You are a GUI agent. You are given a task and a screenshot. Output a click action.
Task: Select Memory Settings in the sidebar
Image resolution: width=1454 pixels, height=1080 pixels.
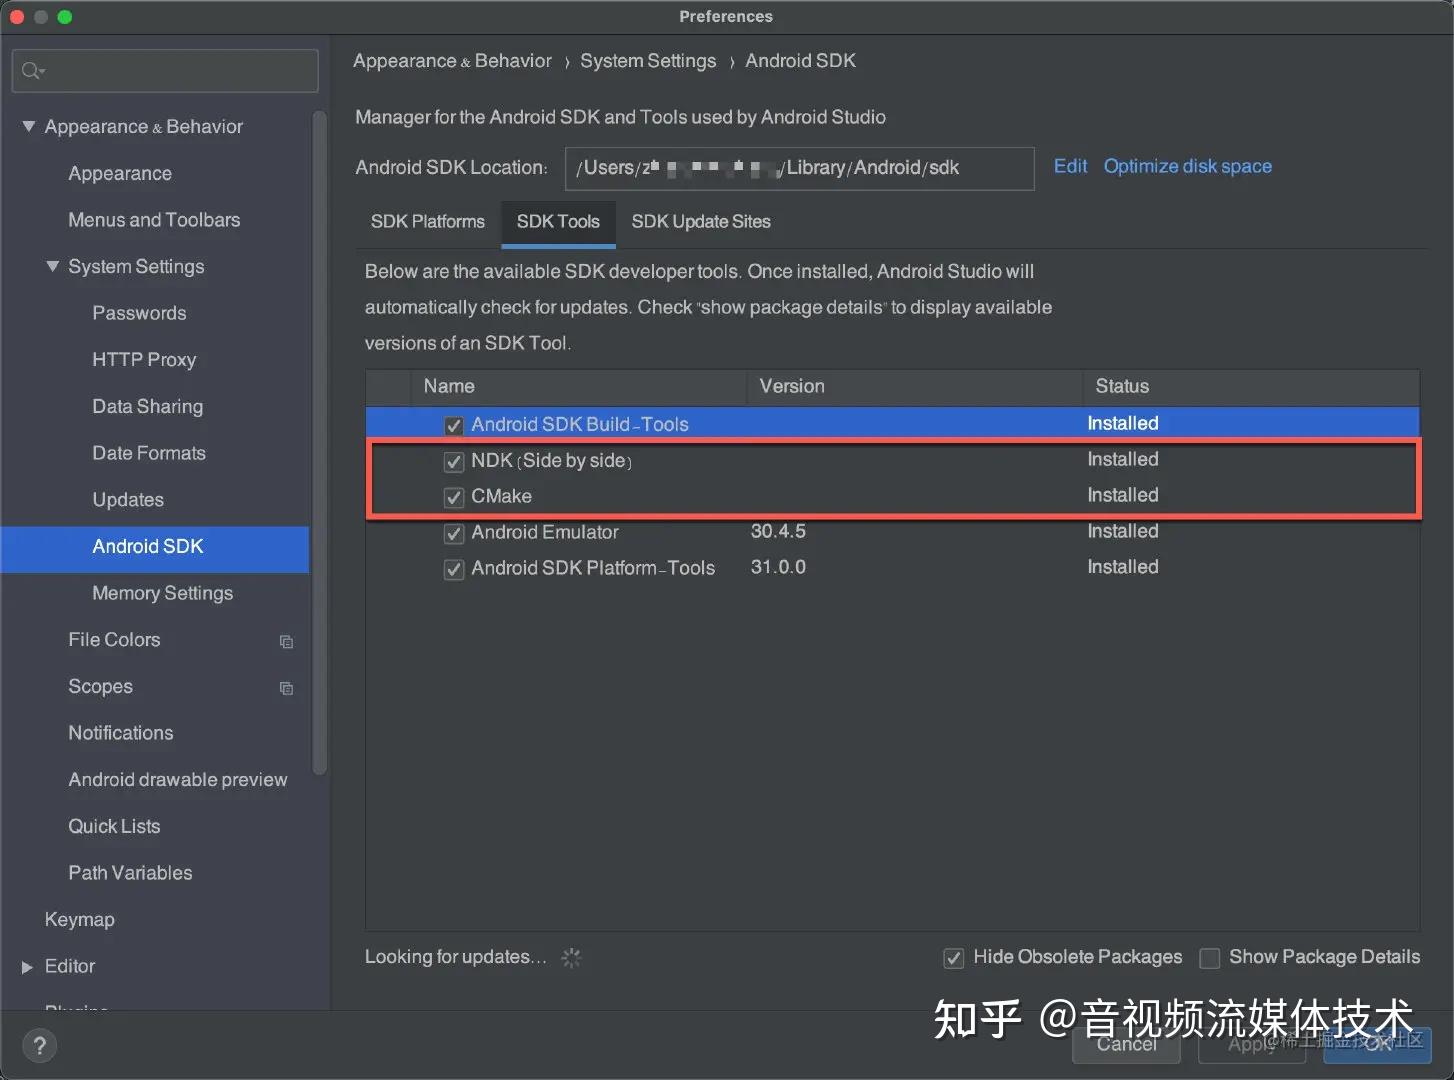(161, 593)
